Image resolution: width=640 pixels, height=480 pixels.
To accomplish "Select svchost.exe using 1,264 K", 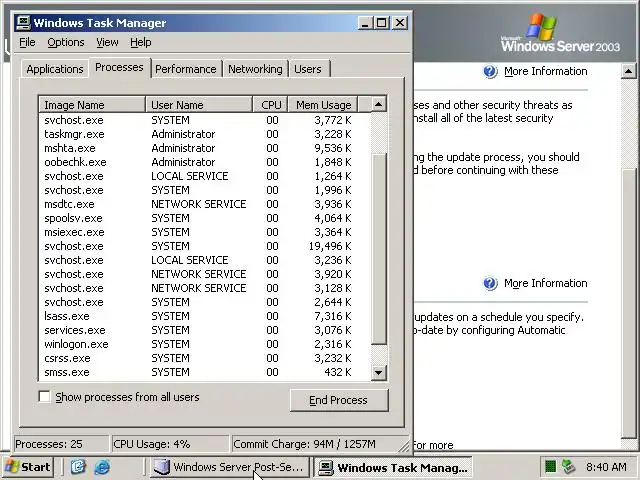I will (x=205, y=176).
